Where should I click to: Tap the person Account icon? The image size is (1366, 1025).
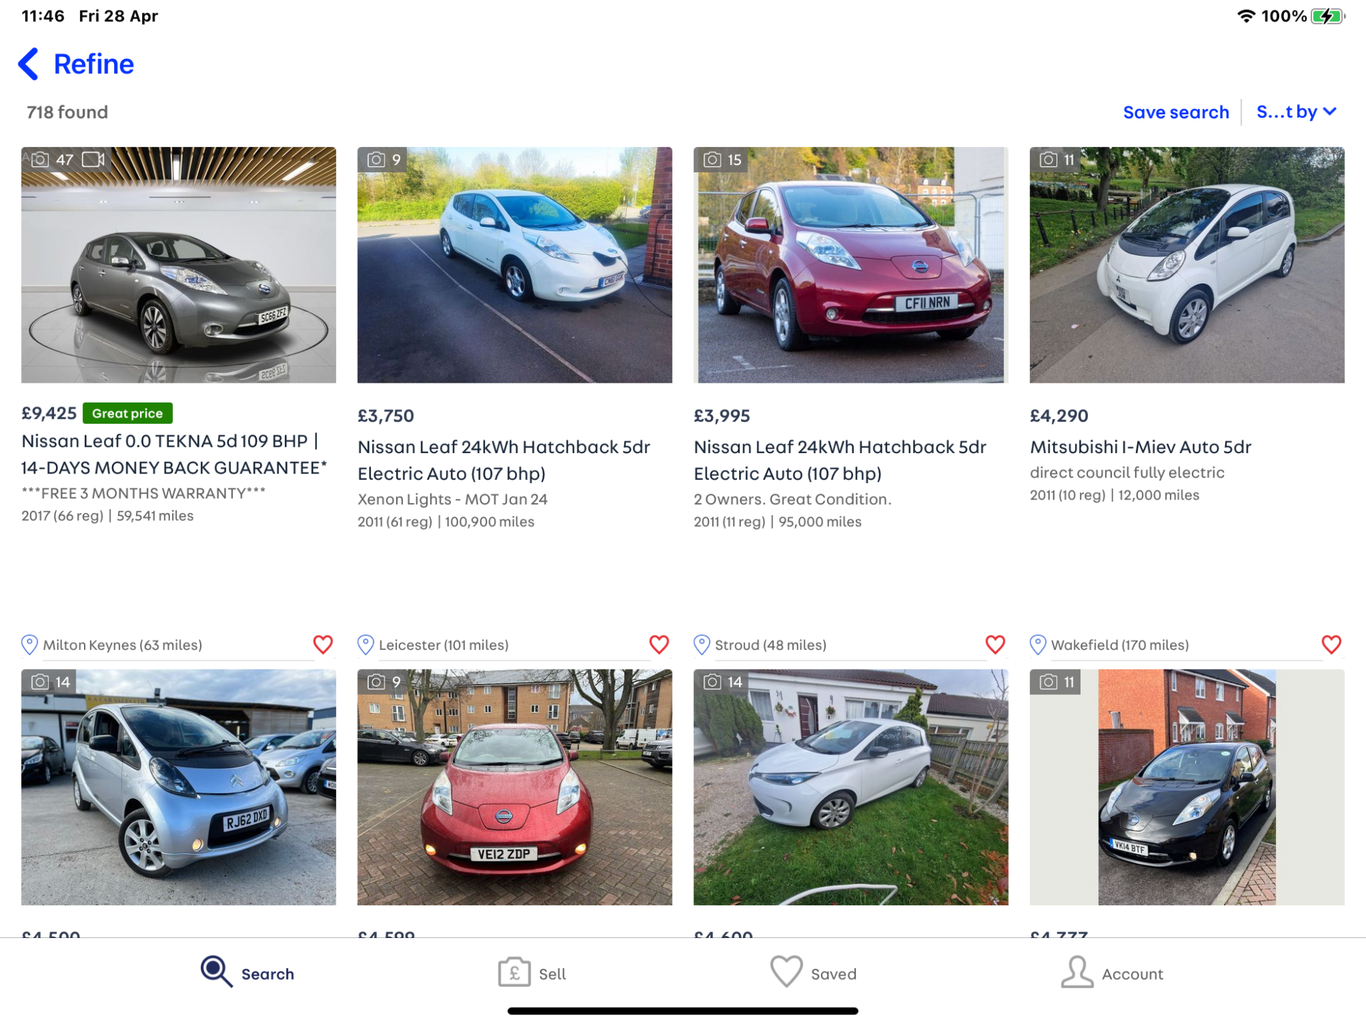pyautogui.click(x=1077, y=972)
